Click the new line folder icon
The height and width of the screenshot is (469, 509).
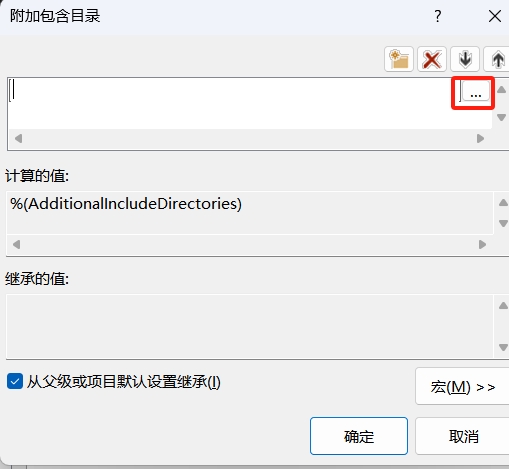click(399, 59)
